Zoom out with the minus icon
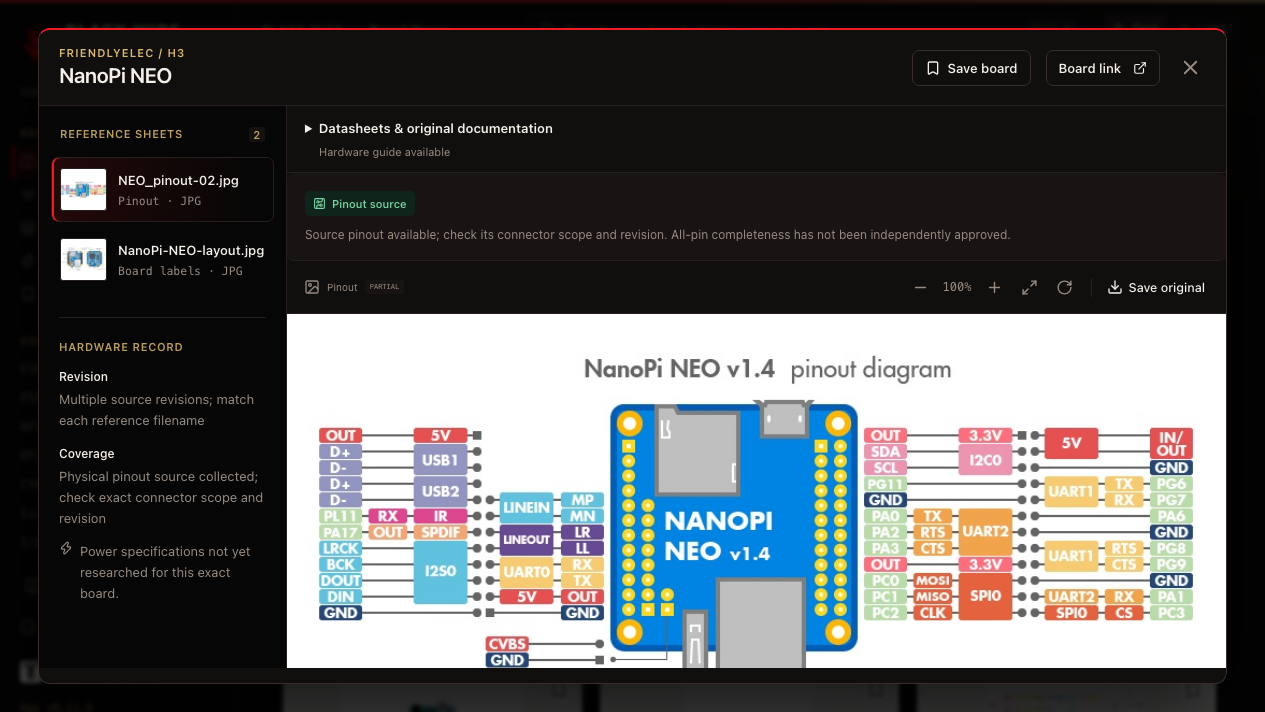Image resolution: width=1265 pixels, height=712 pixels. 920,287
